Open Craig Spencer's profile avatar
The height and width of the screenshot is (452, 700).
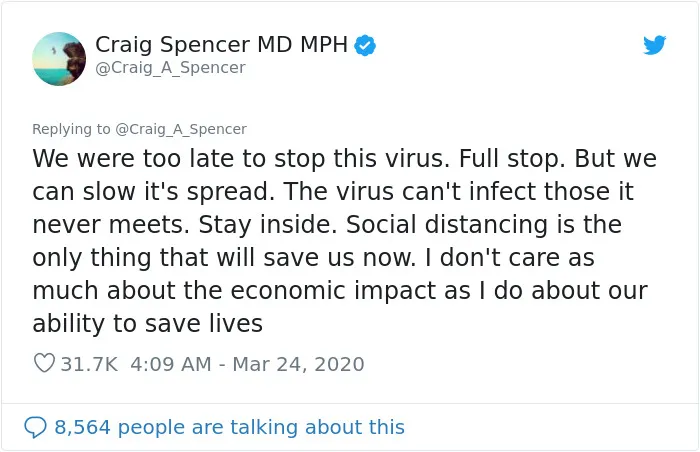click(x=59, y=59)
